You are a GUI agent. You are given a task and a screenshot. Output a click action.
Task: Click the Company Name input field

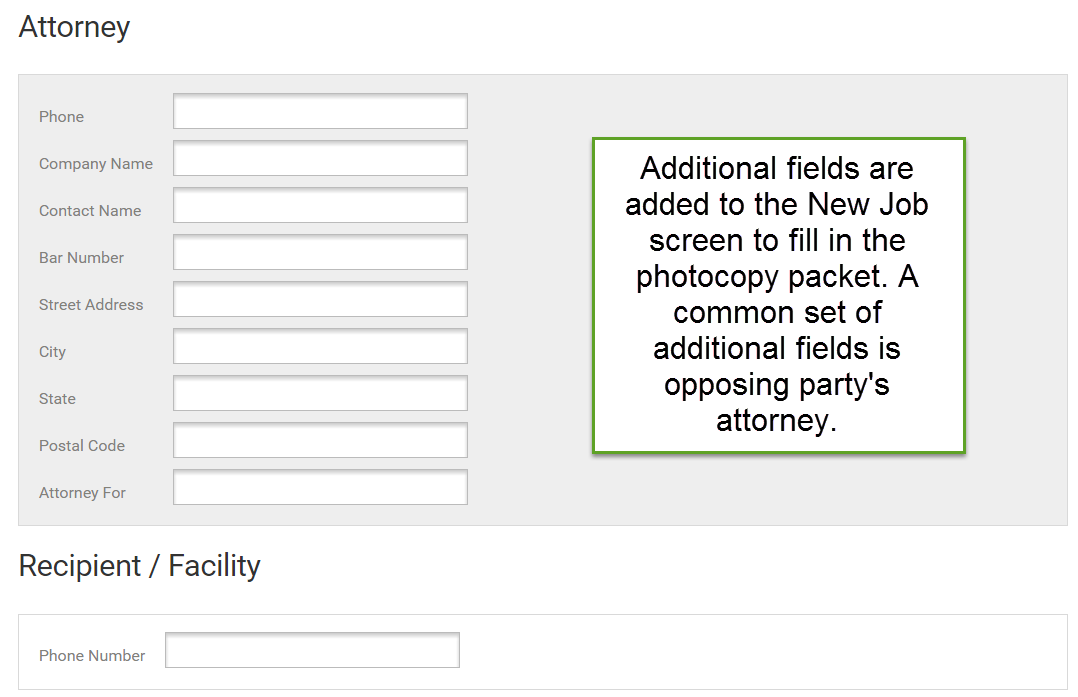point(319,158)
